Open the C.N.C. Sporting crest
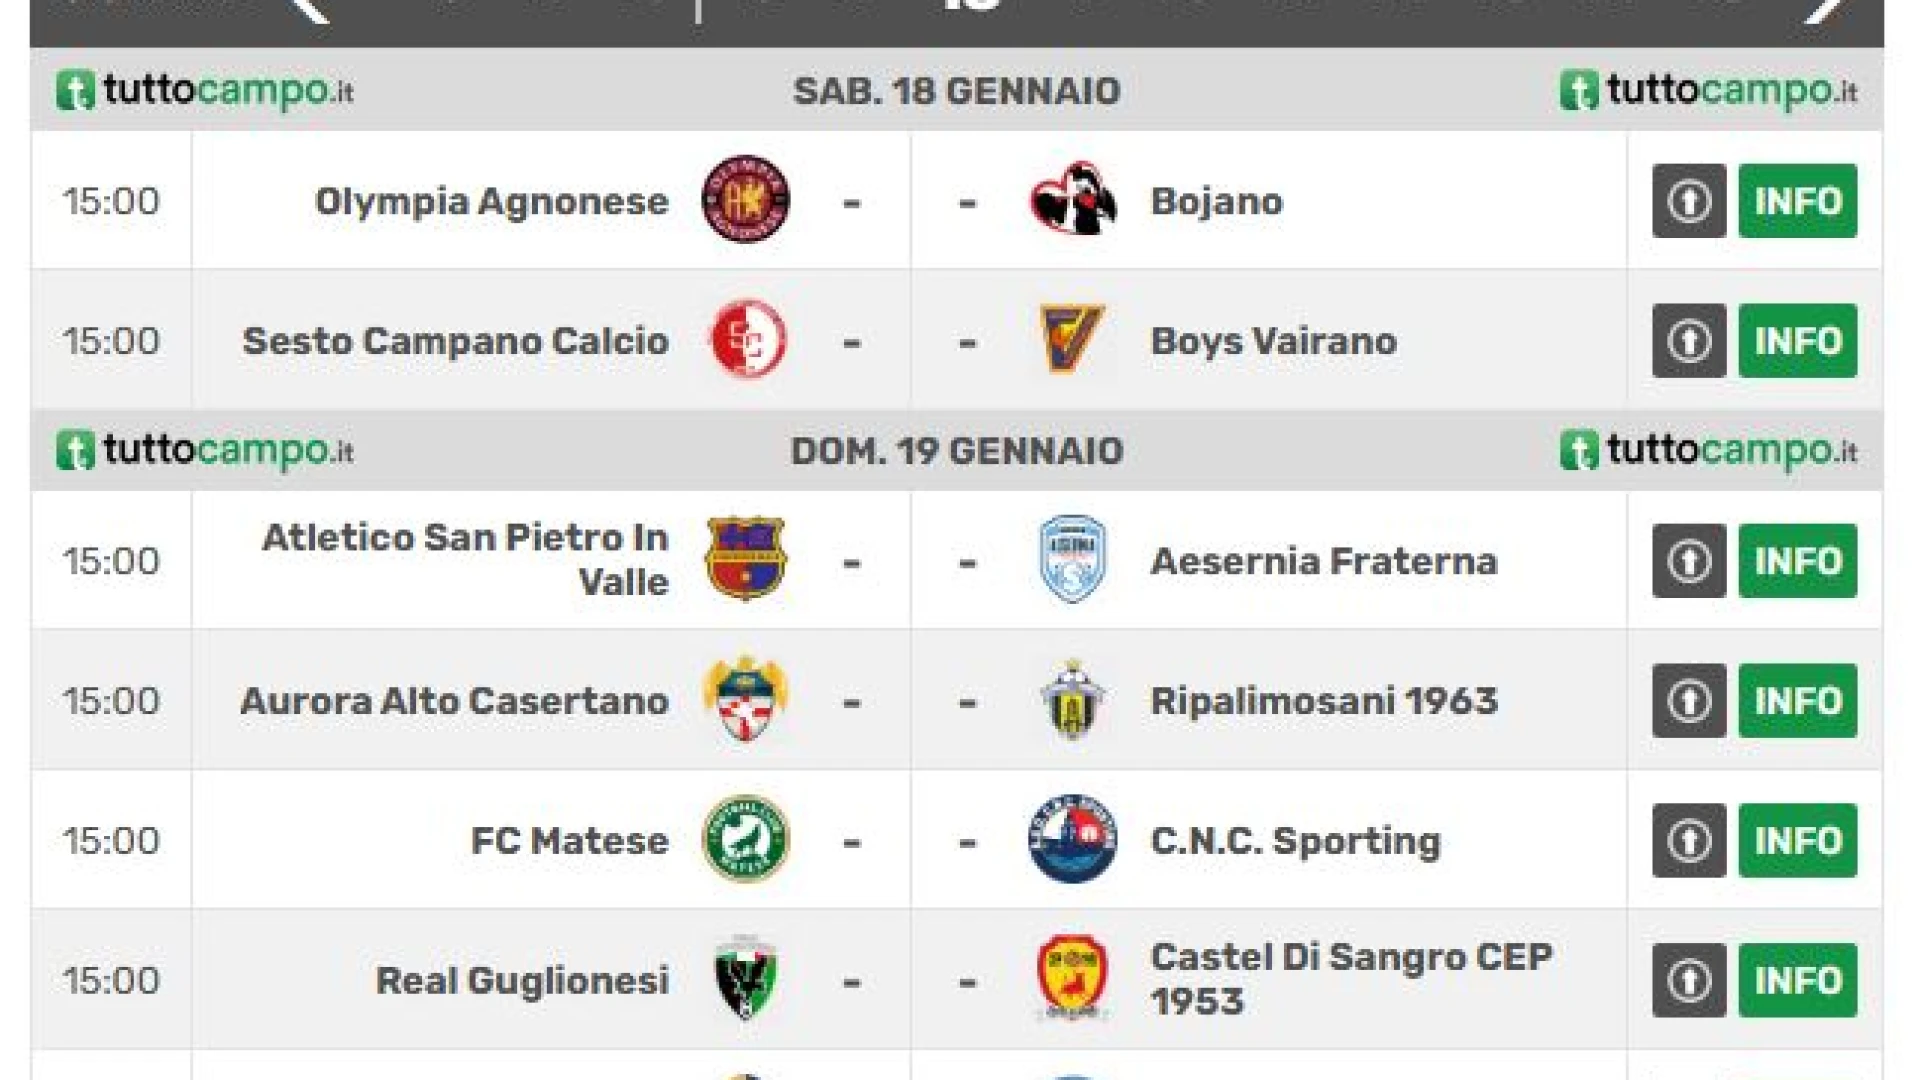Image resolution: width=1920 pixels, height=1080 pixels. 1072,839
